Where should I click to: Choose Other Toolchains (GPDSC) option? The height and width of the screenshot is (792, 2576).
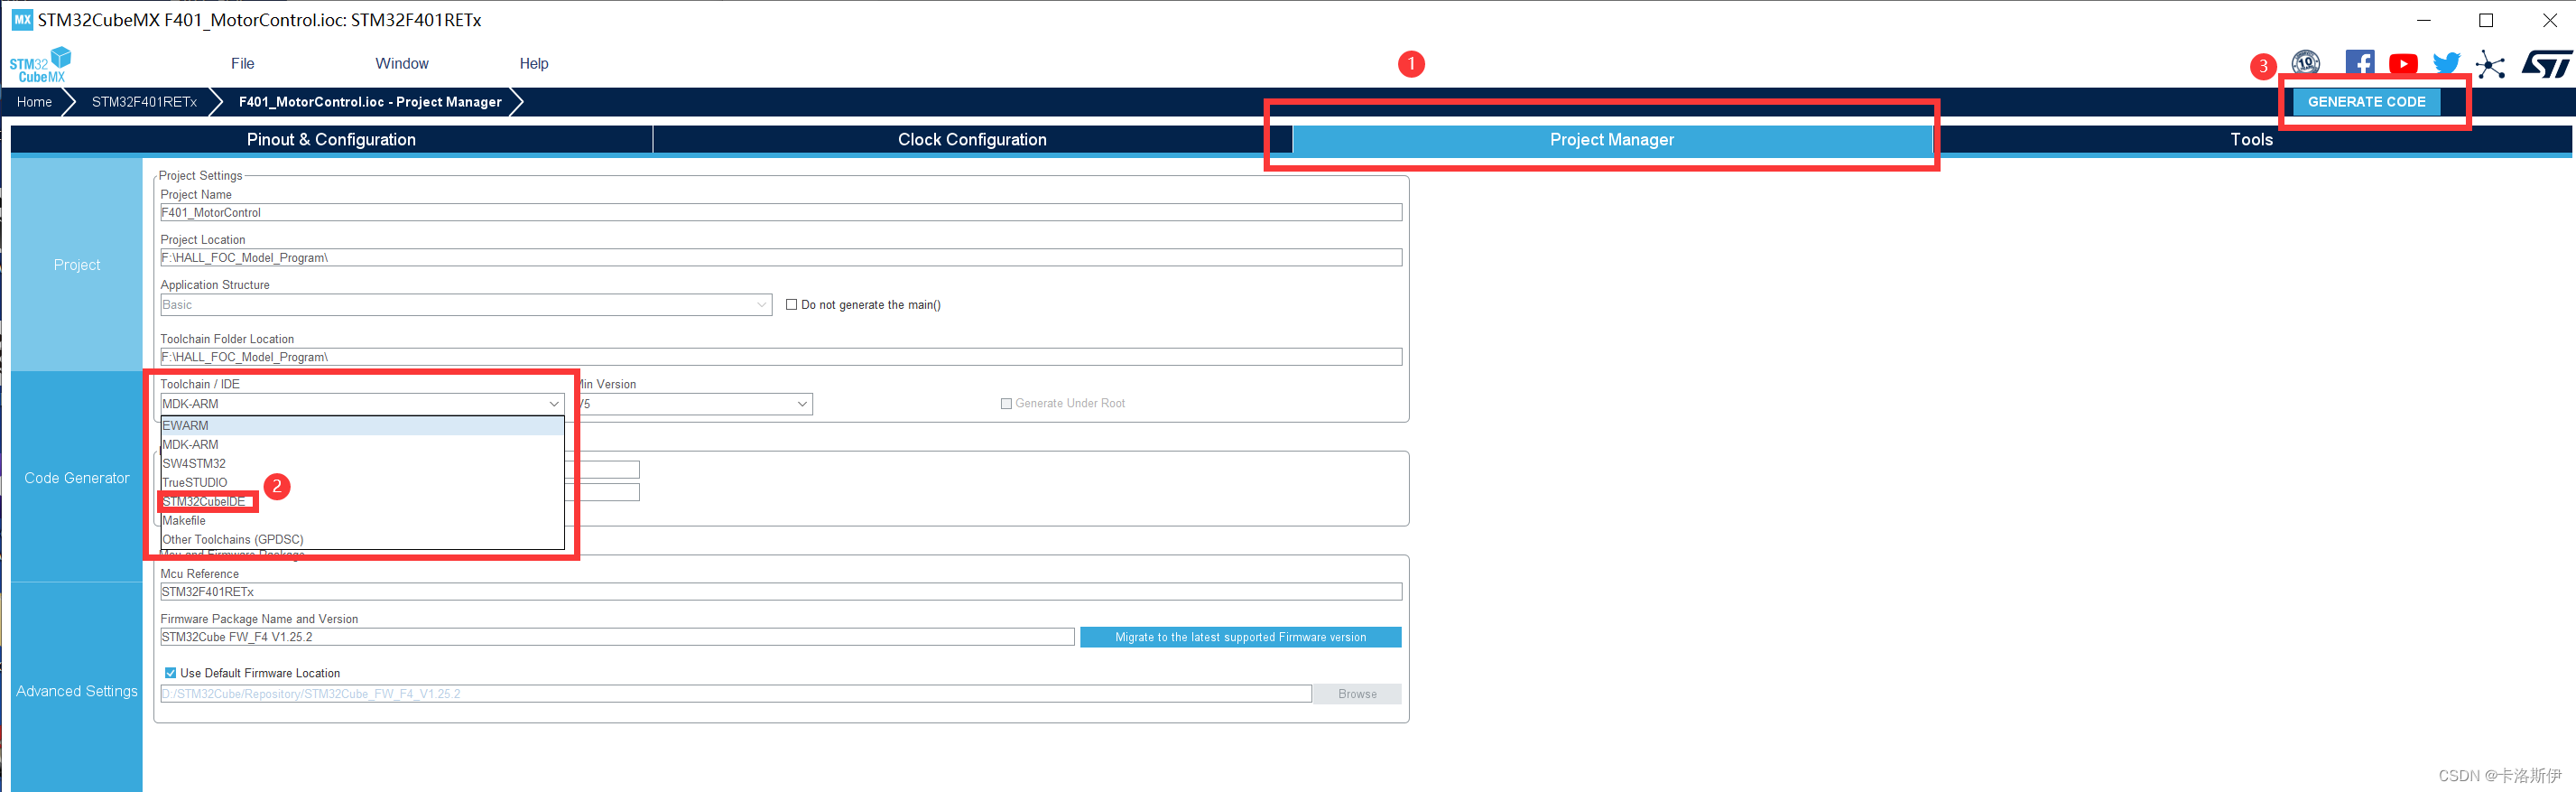point(362,540)
